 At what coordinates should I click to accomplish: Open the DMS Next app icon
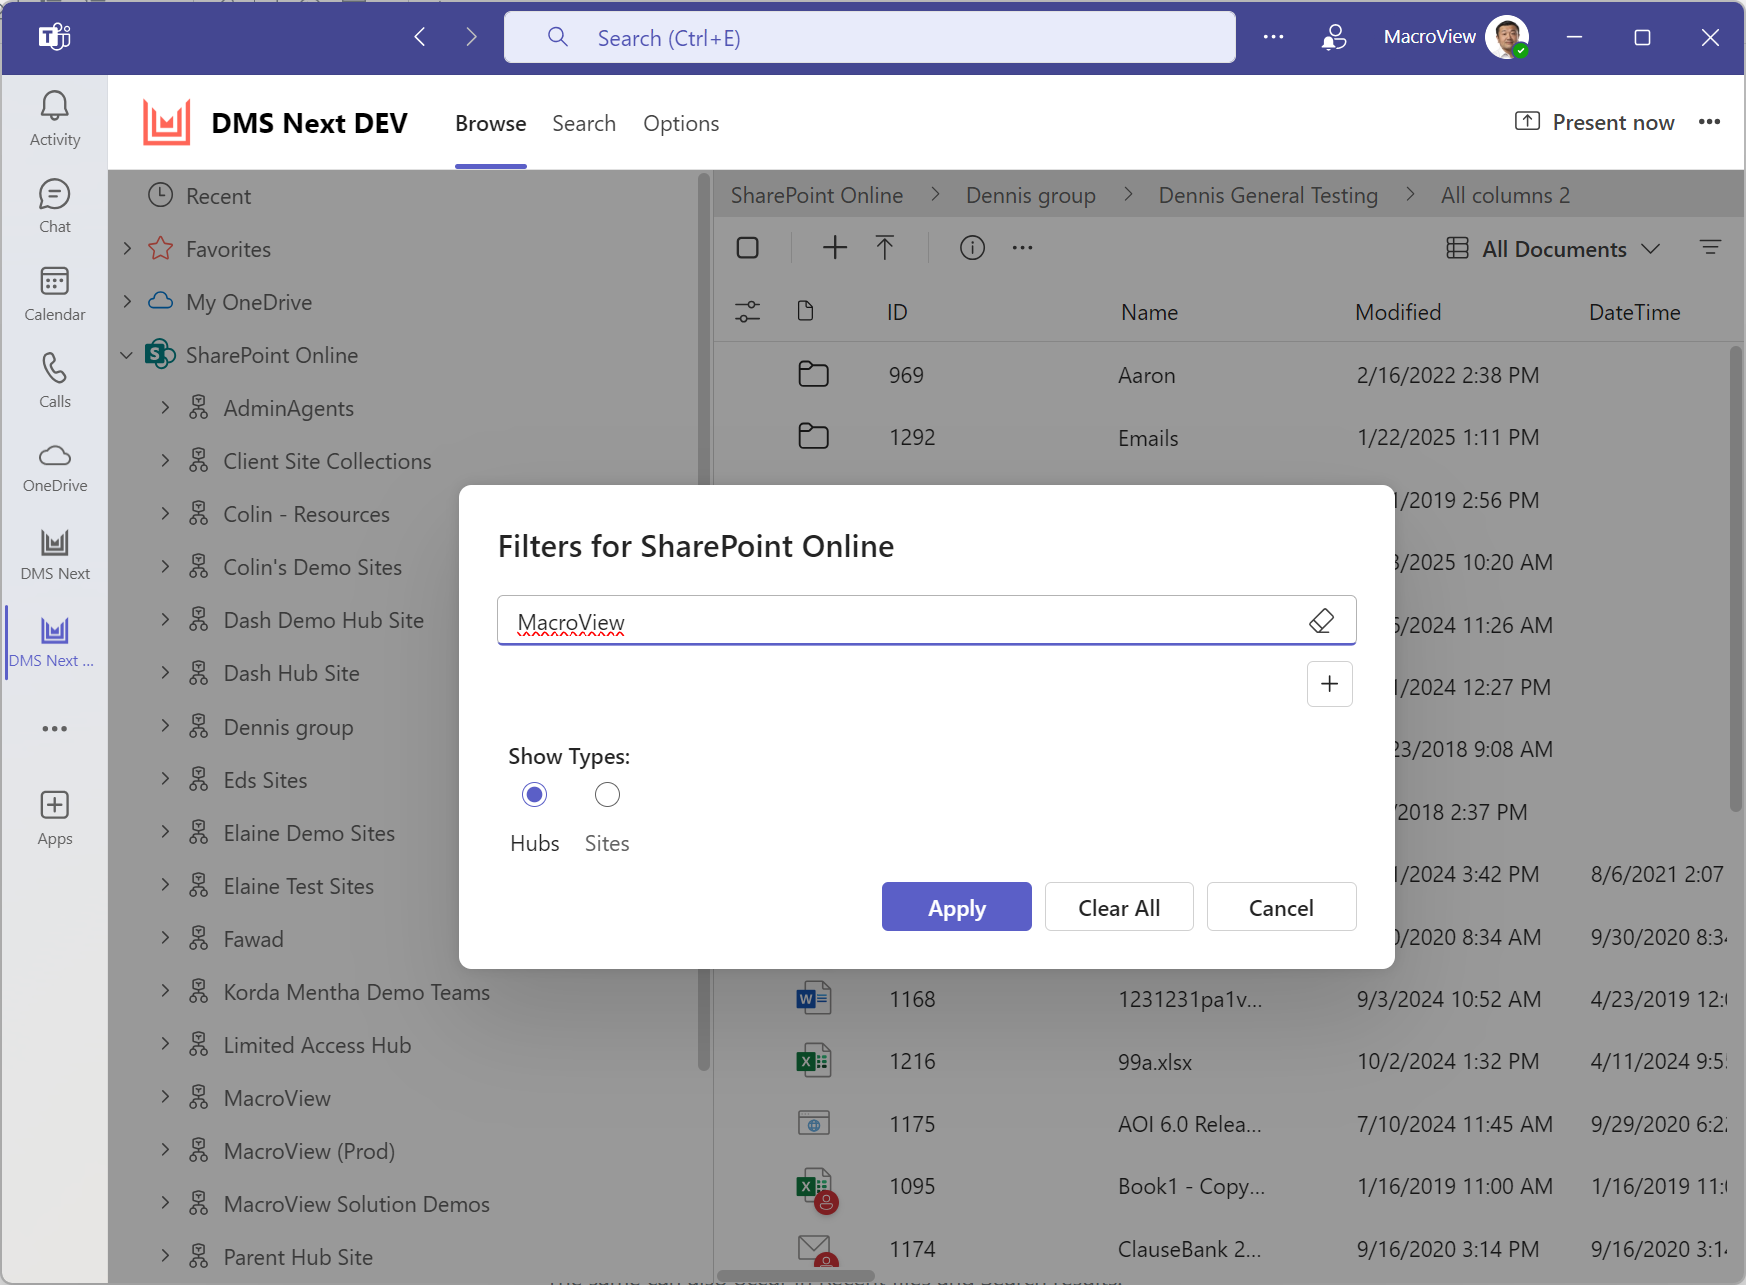(55, 555)
